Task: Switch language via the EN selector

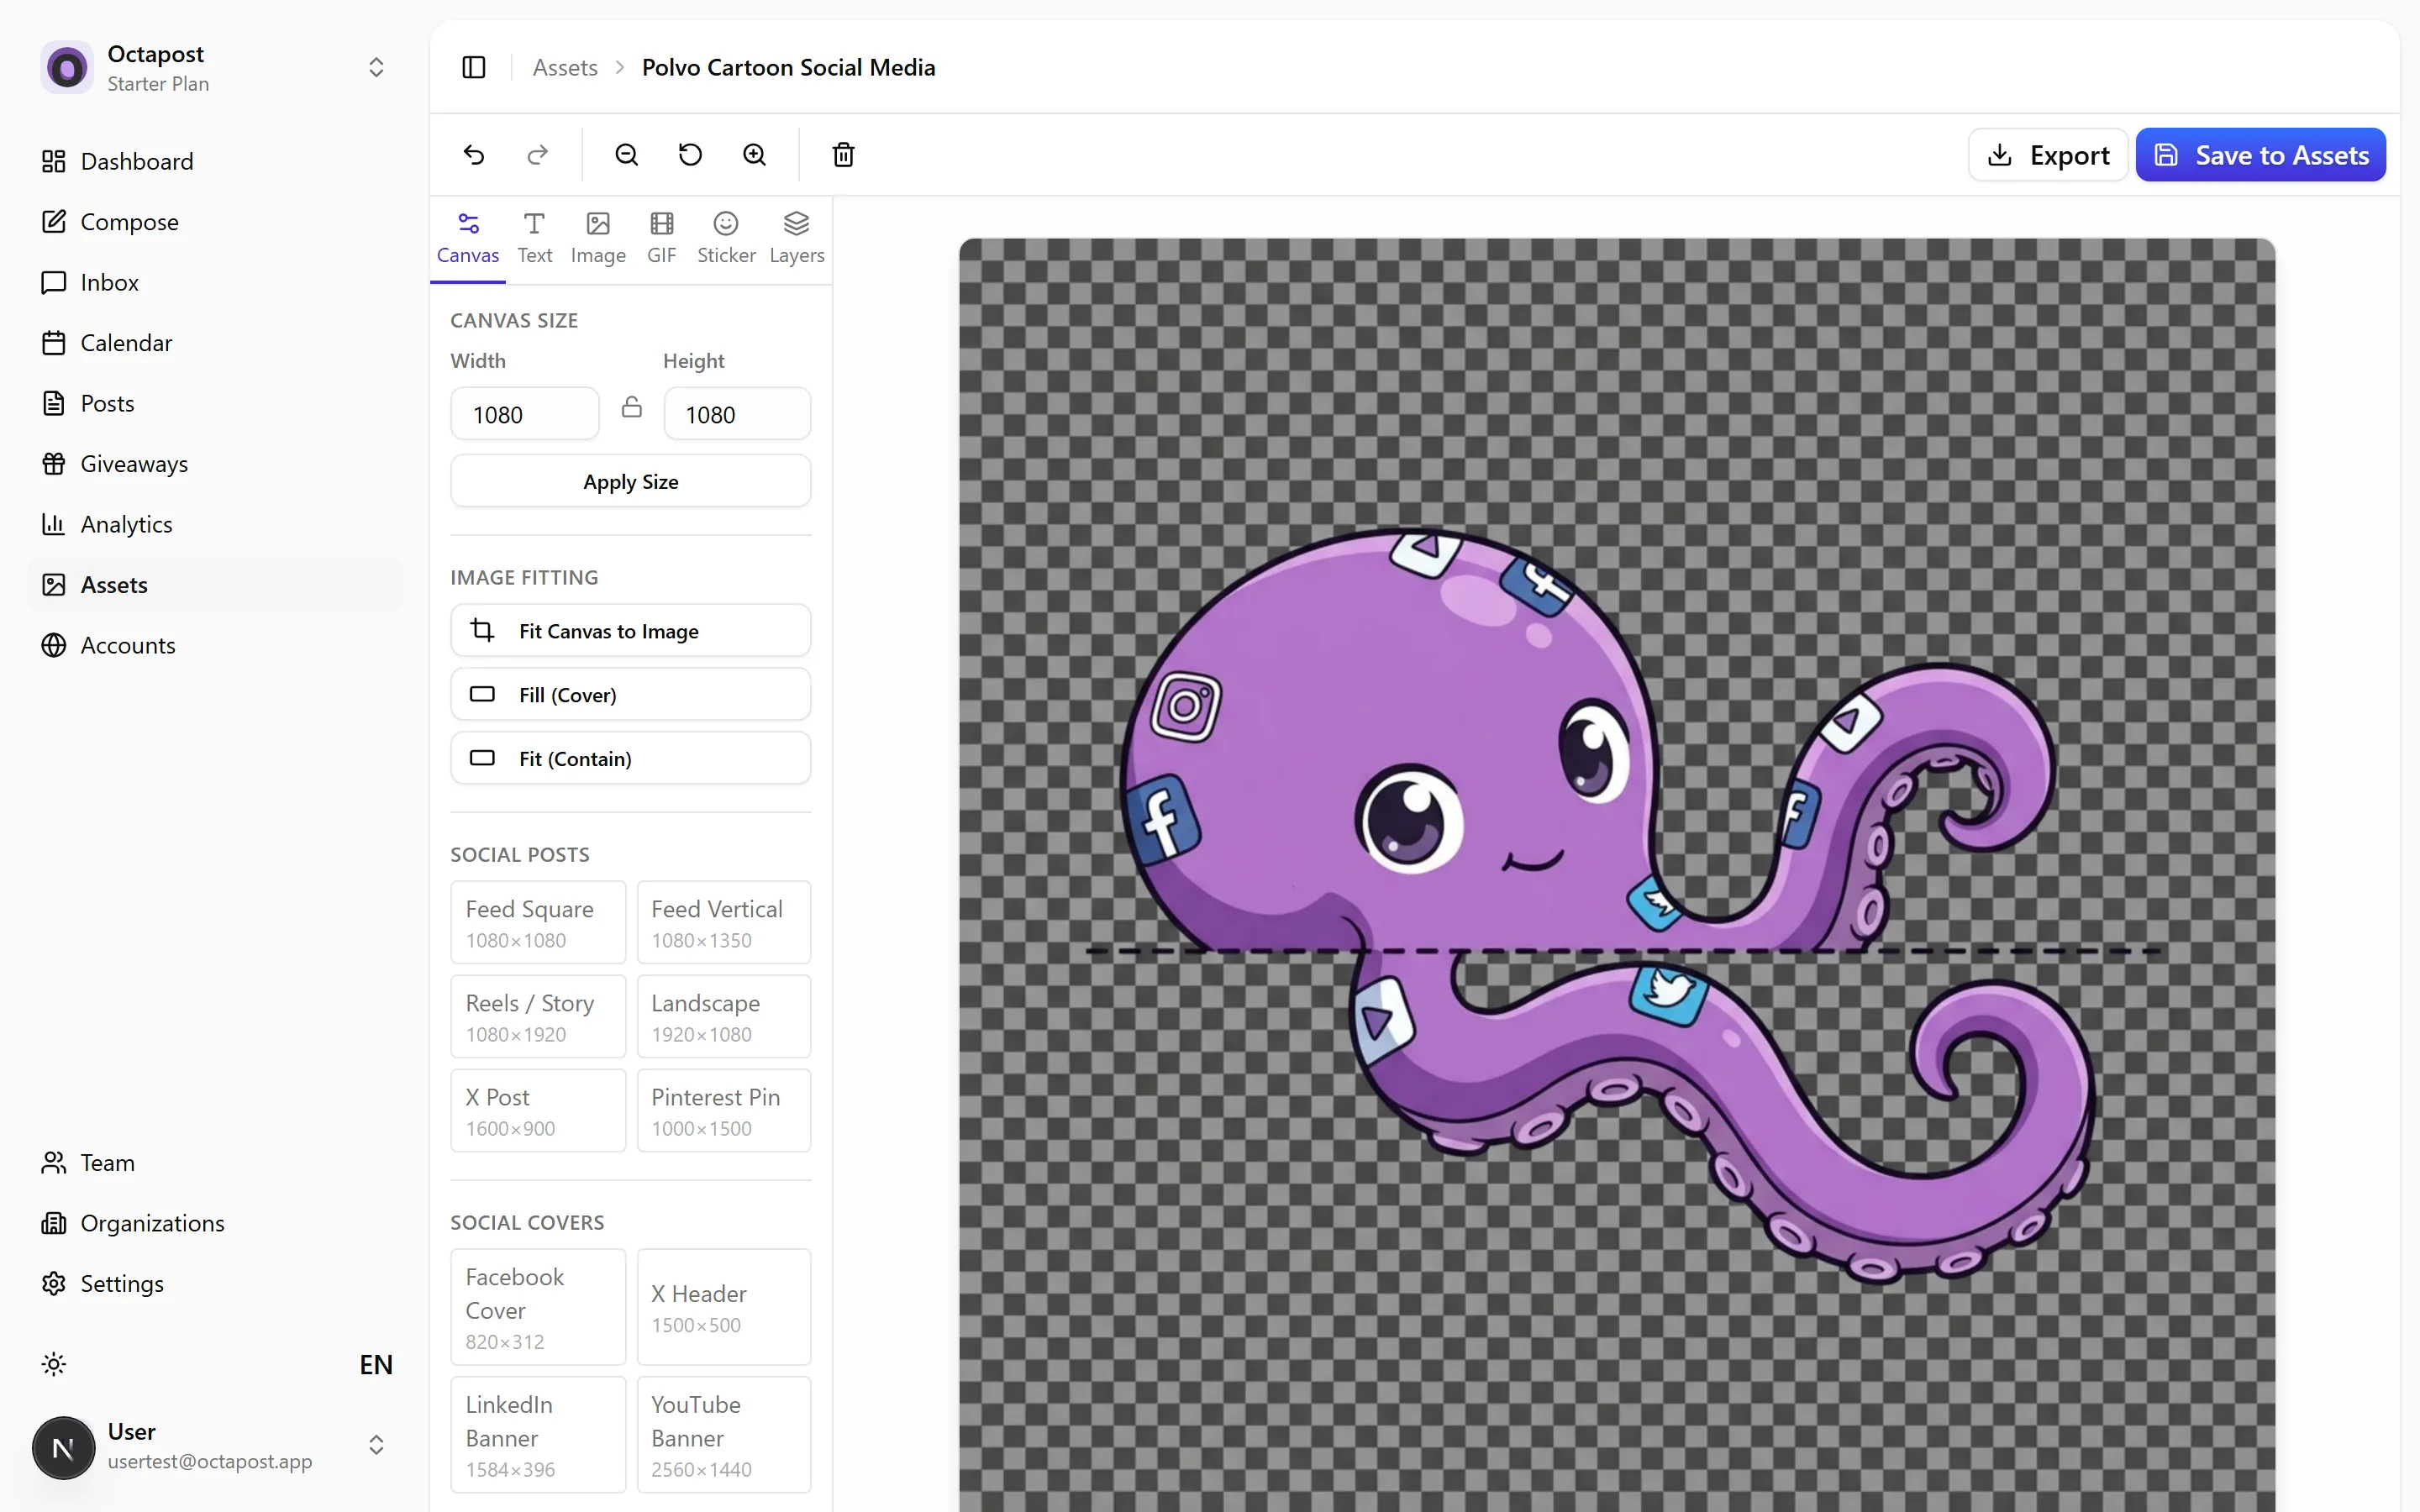Action: tap(376, 1364)
